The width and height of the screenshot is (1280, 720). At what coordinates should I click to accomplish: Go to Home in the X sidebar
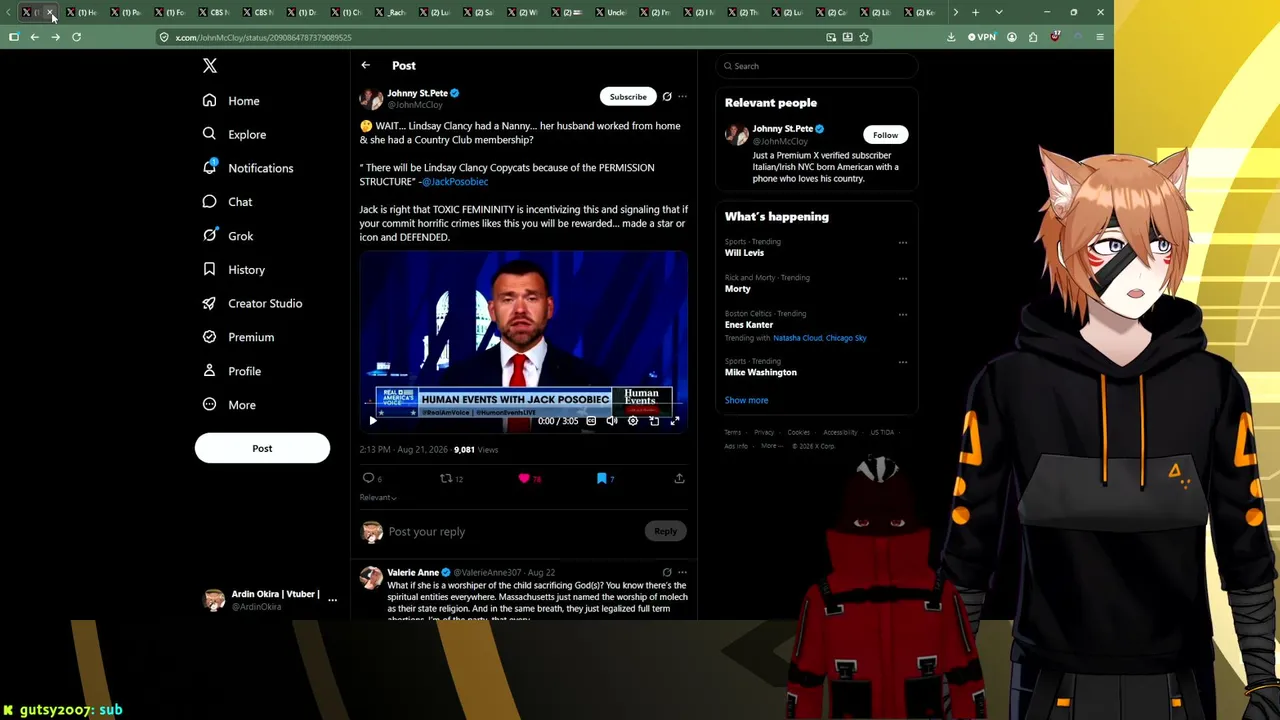click(x=231, y=101)
